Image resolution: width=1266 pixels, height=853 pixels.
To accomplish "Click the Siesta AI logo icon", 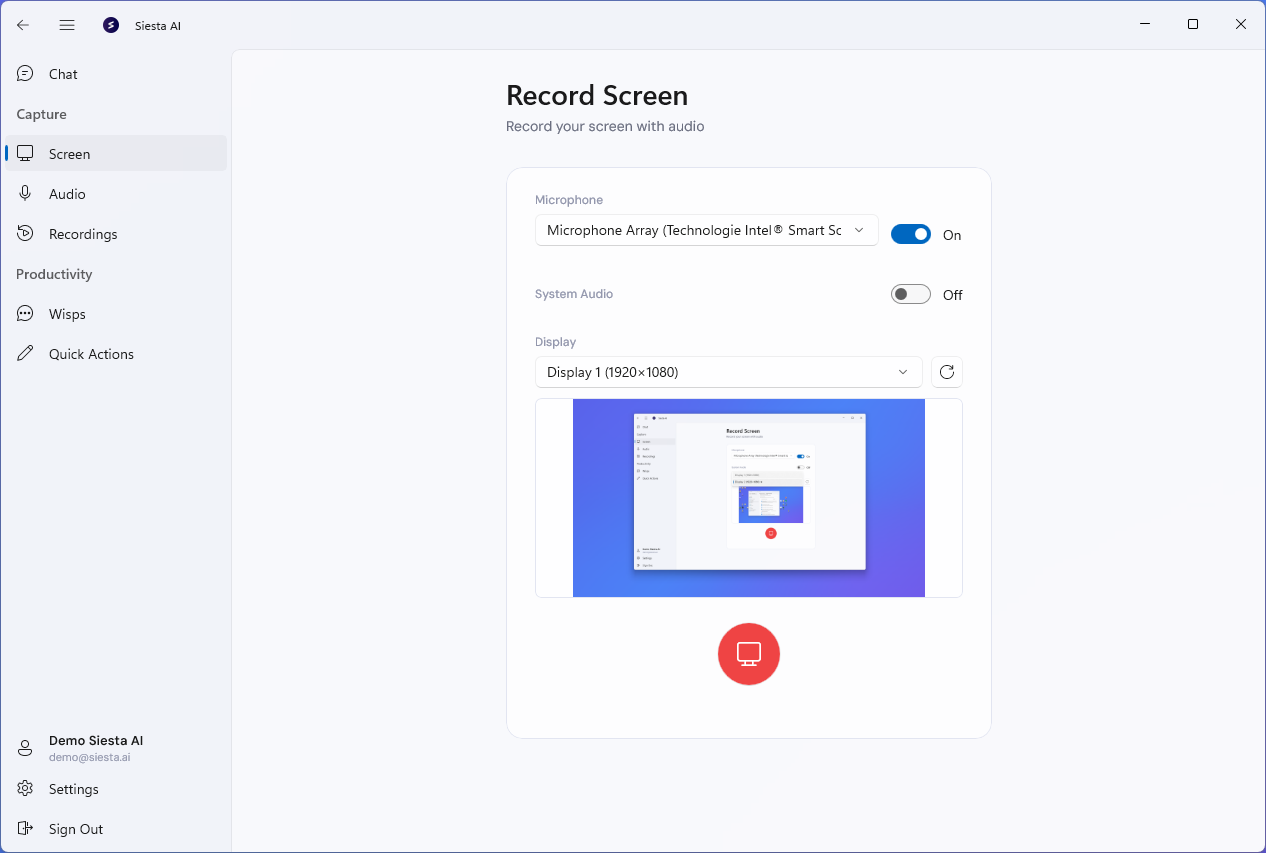I will (x=111, y=25).
